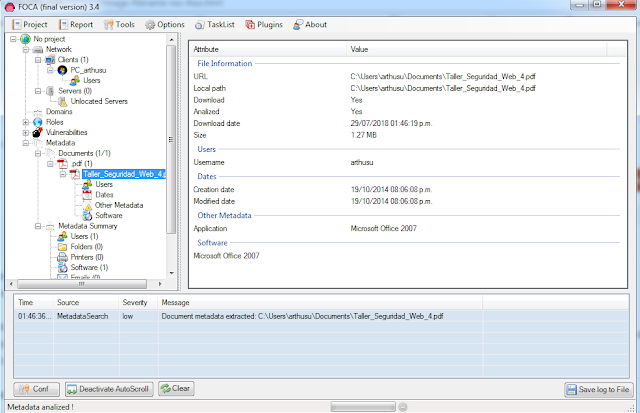Click the Domains icon in tree

(38, 112)
